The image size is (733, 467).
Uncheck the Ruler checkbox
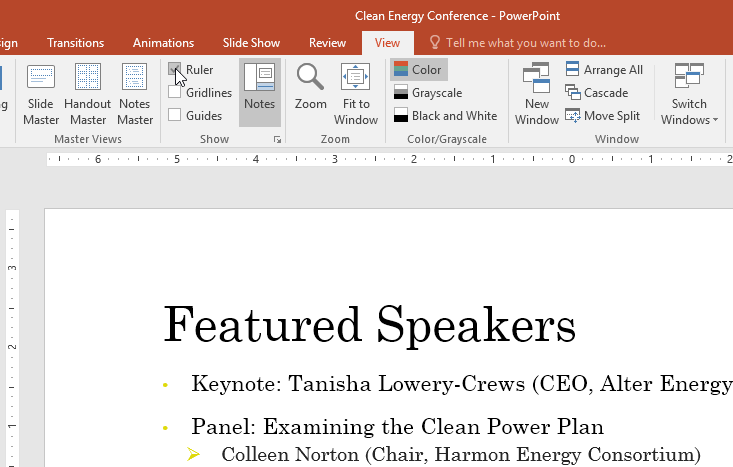tap(175, 70)
